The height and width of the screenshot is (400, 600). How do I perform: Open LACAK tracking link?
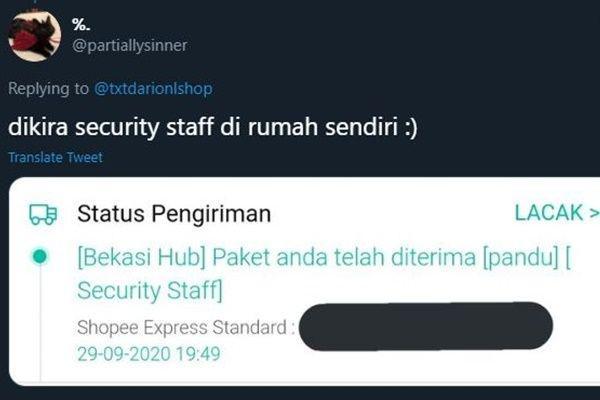click(549, 213)
